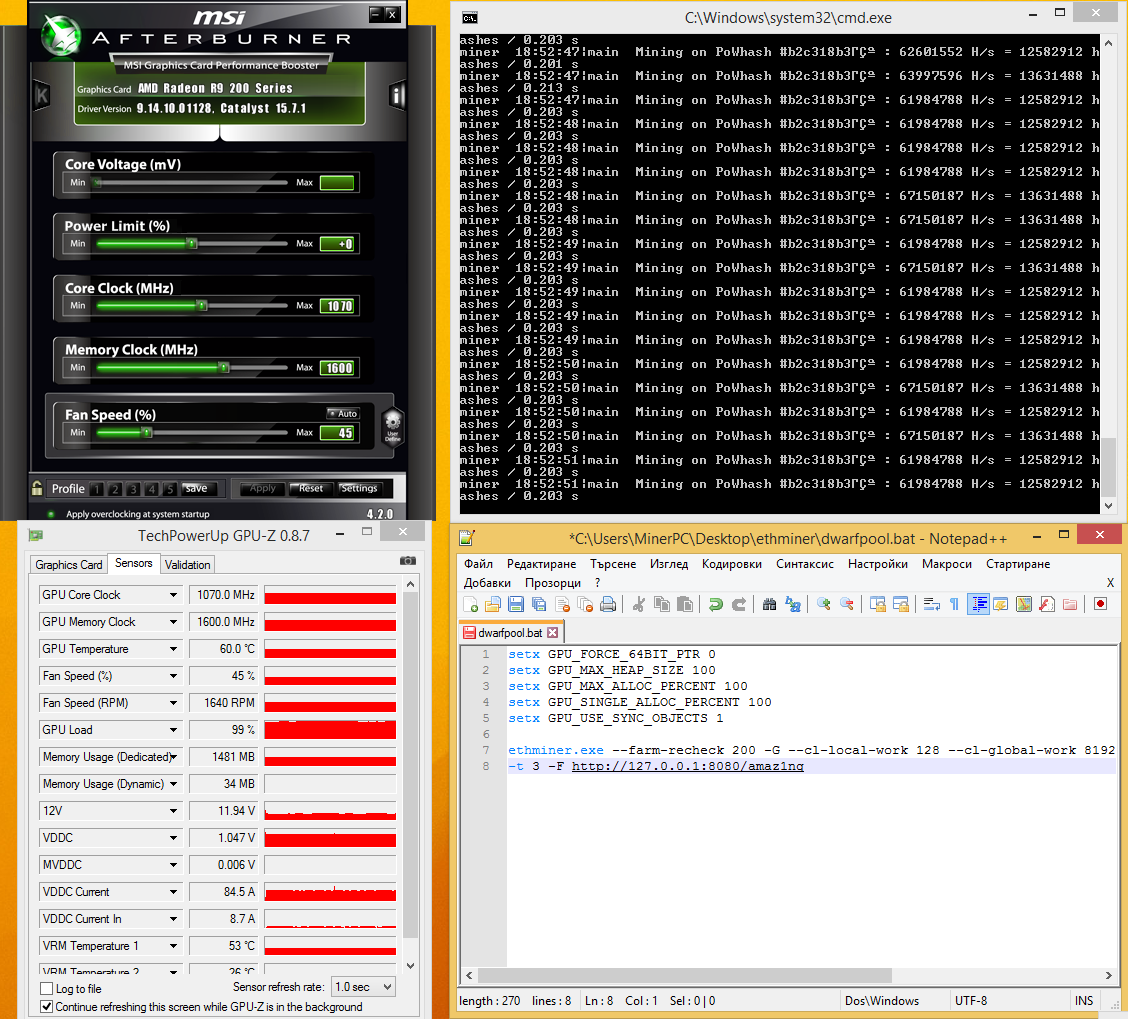This screenshot has width=1128, height=1019.
Task: Click the Notepad++ horizontal scrollbar thumb
Action: click(x=685, y=976)
